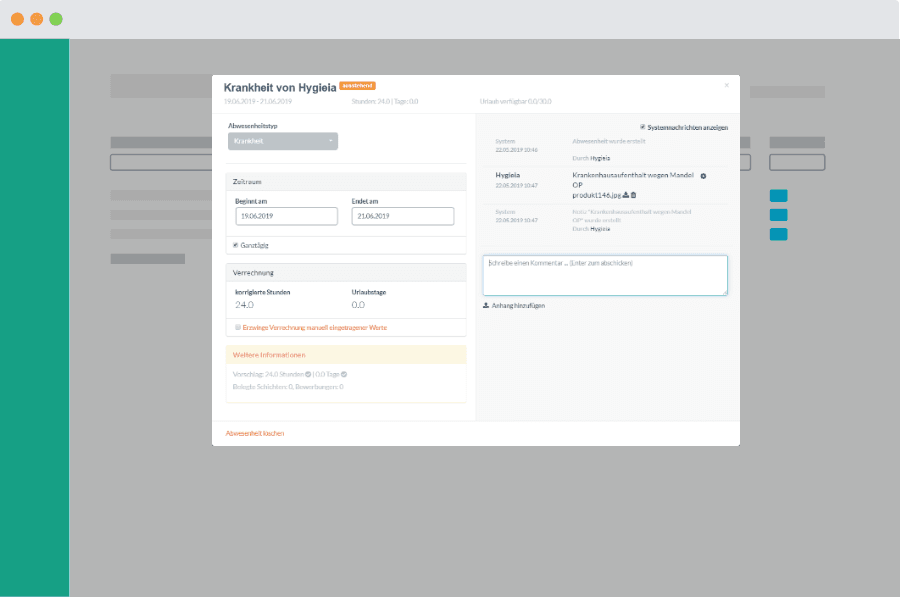Click the check icon after 0.0 Tage suggestion
The width and height of the screenshot is (900, 597).
coord(344,374)
